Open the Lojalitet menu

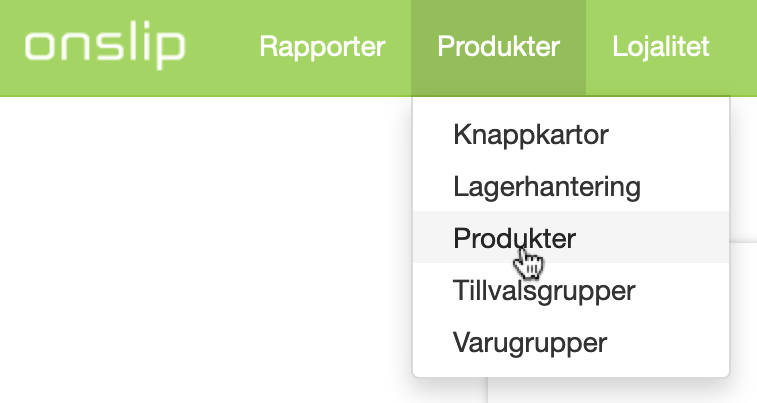tap(660, 47)
